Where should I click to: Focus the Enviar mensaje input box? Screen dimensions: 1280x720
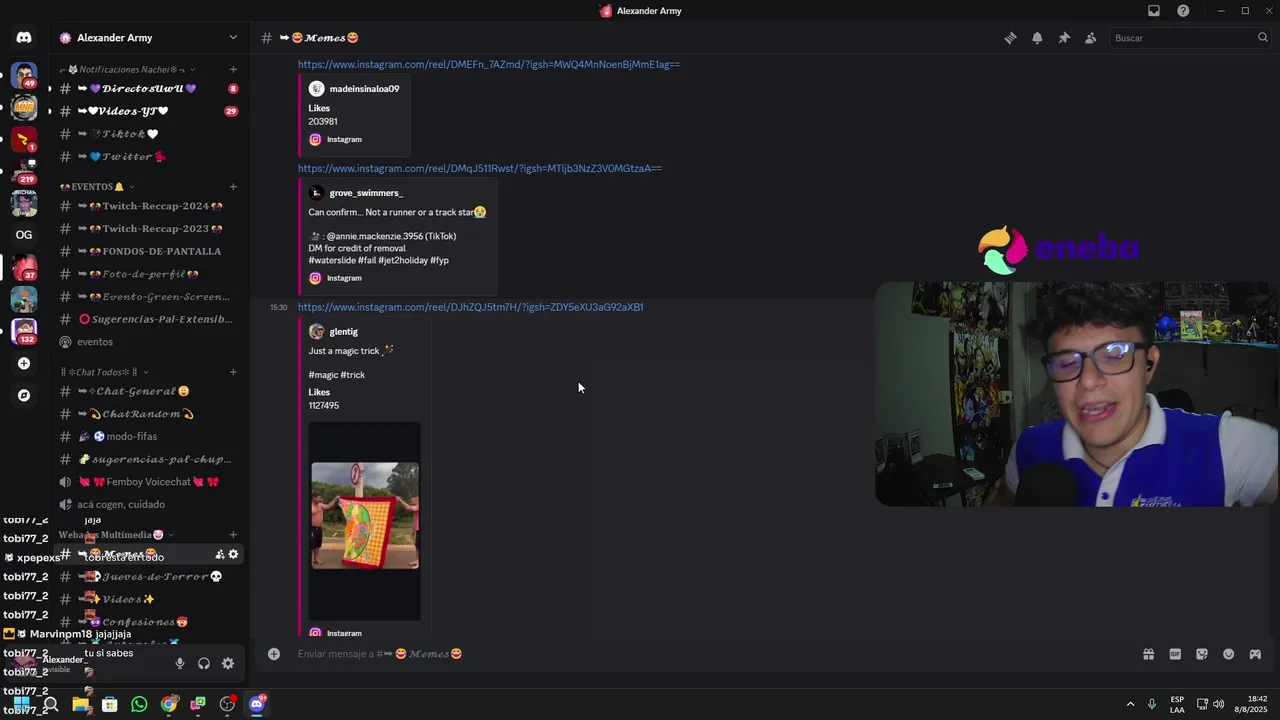pyautogui.click(x=710, y=654)
